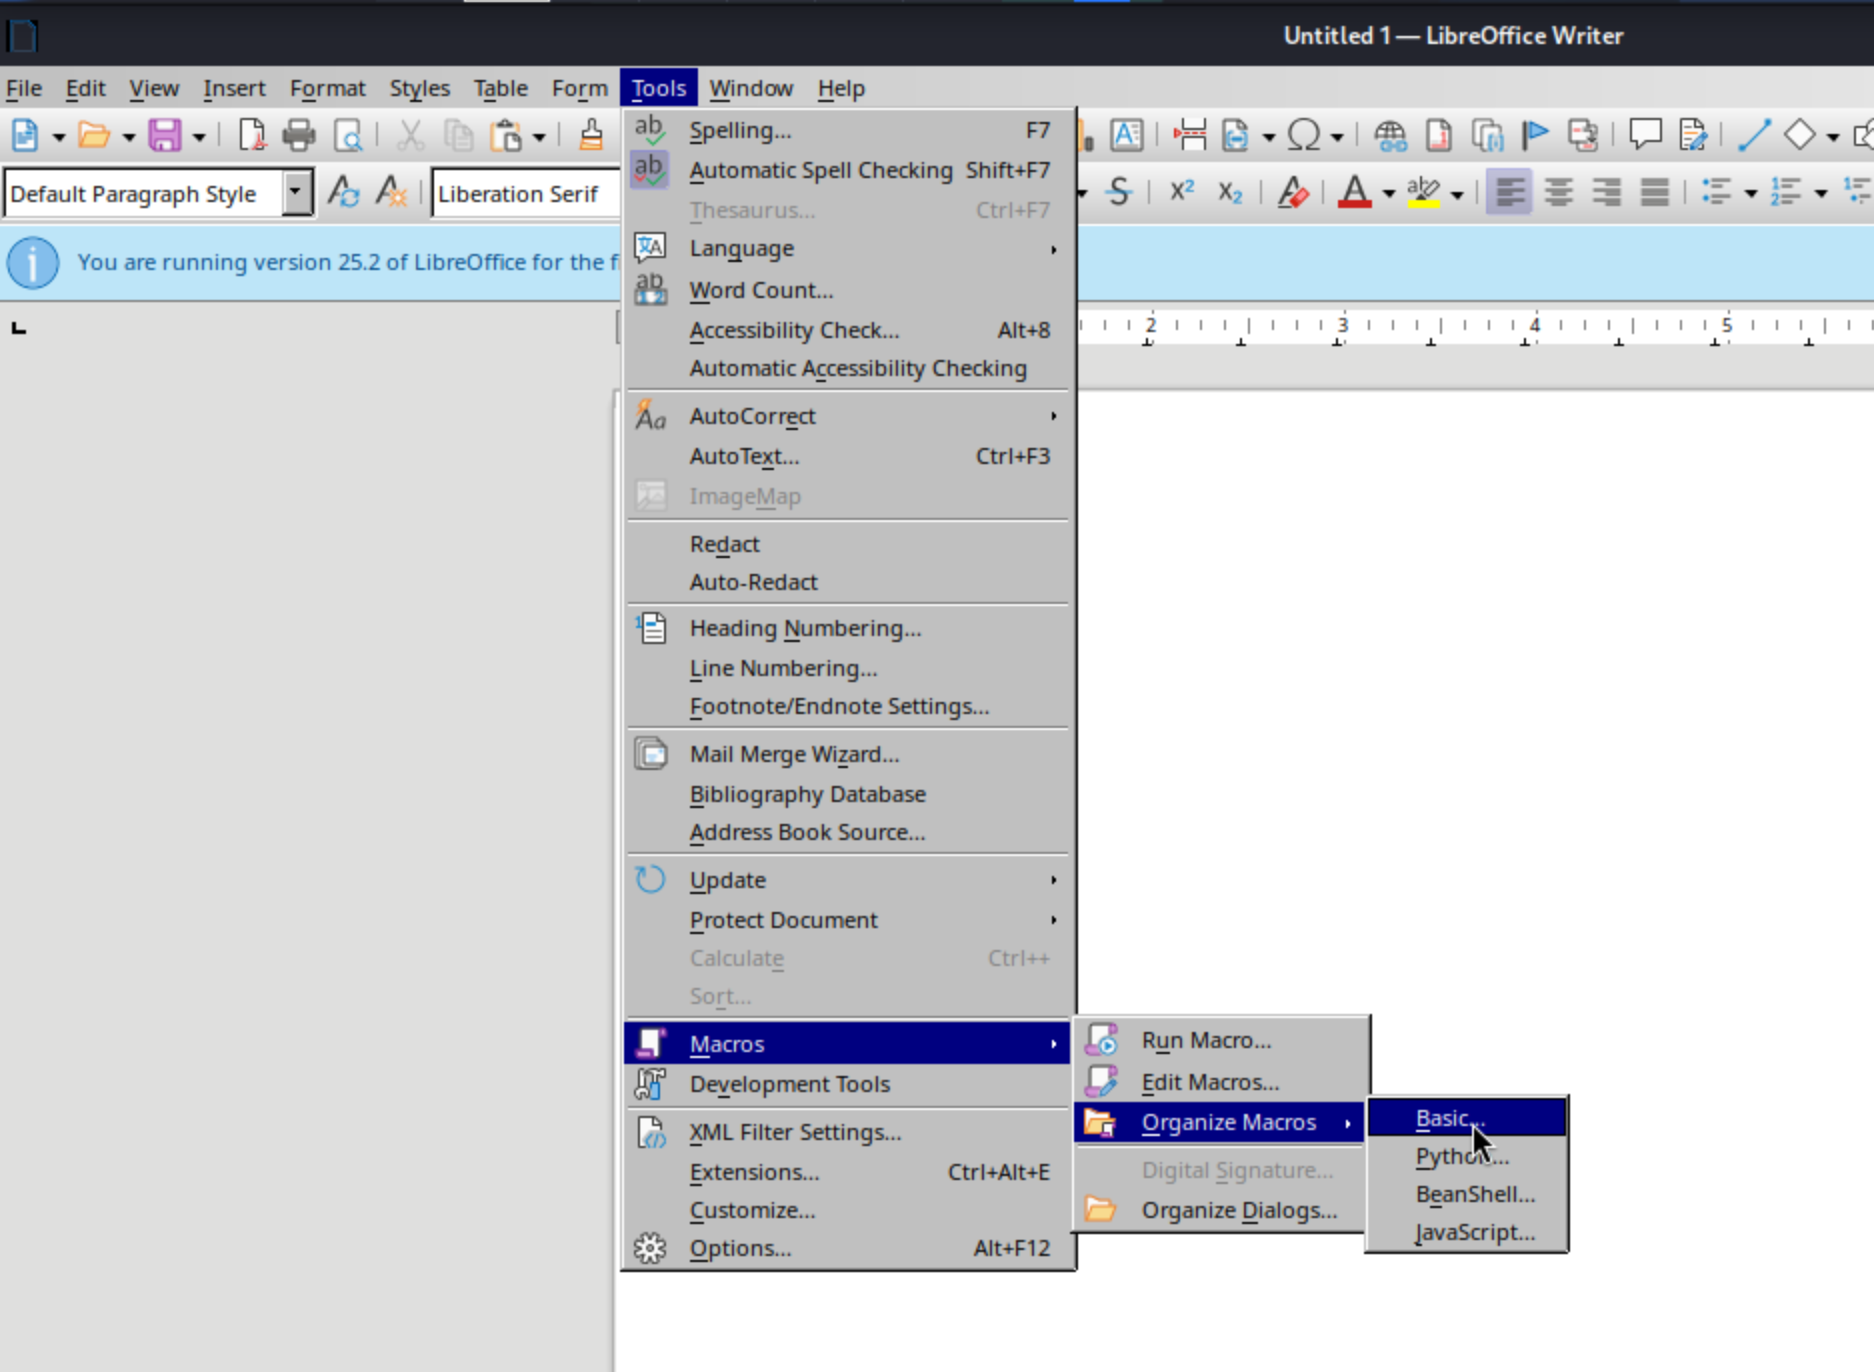
Task: Click the Open folder icon
Action: [x=94, y=135]
